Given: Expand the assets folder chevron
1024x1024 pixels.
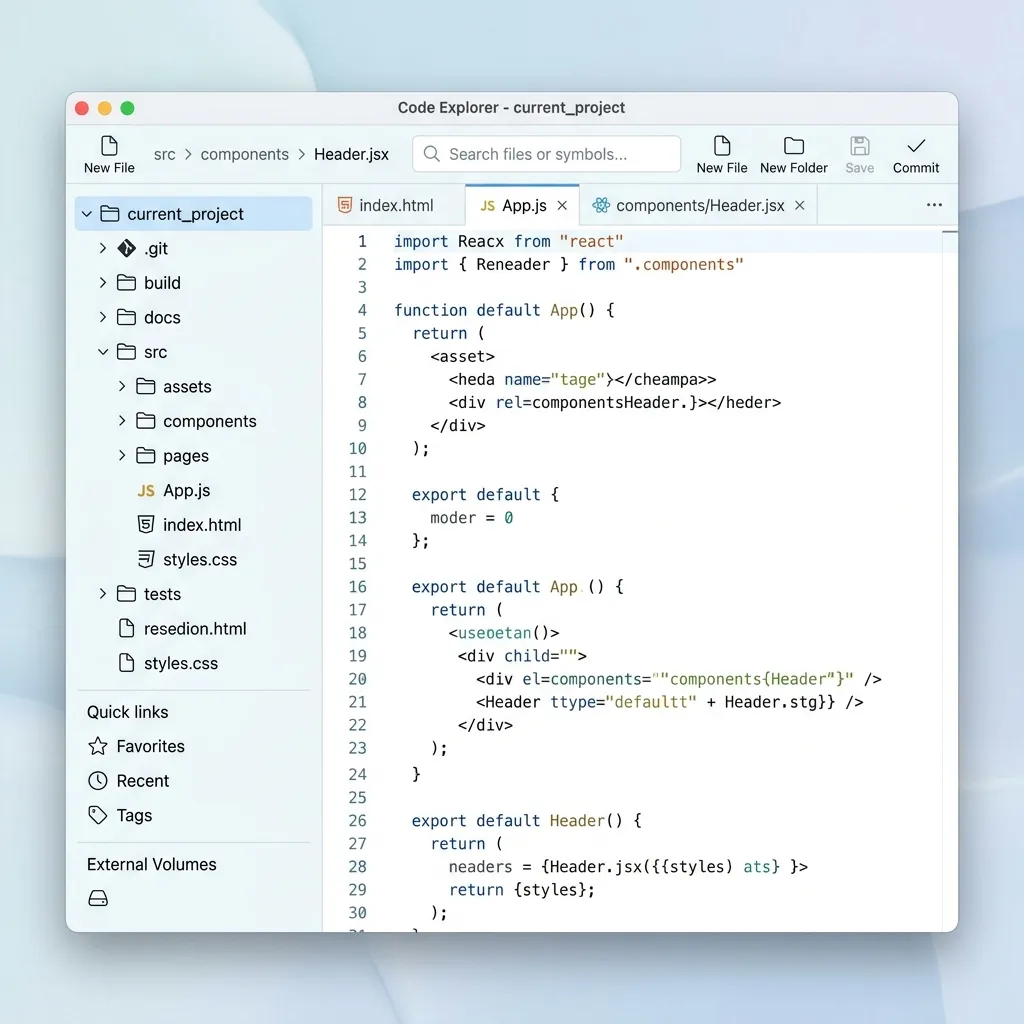Looking at the screenshot, I should coord(122,387).
